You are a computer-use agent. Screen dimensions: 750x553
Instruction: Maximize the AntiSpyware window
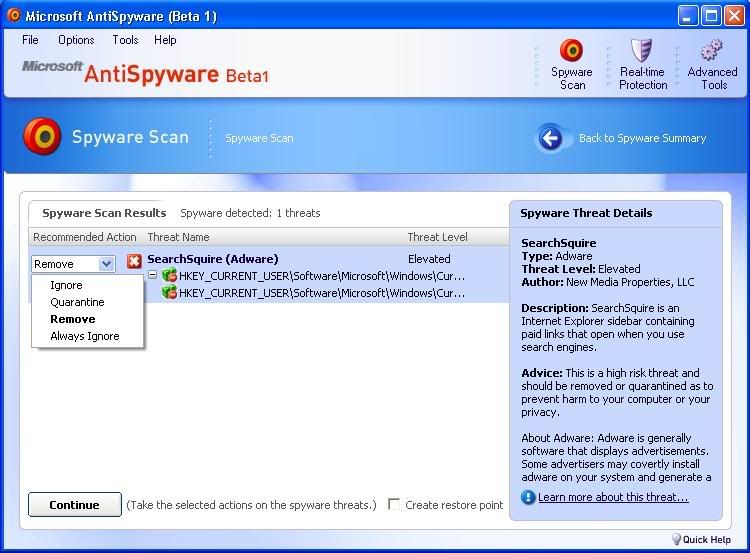click(x=711, y=16)
